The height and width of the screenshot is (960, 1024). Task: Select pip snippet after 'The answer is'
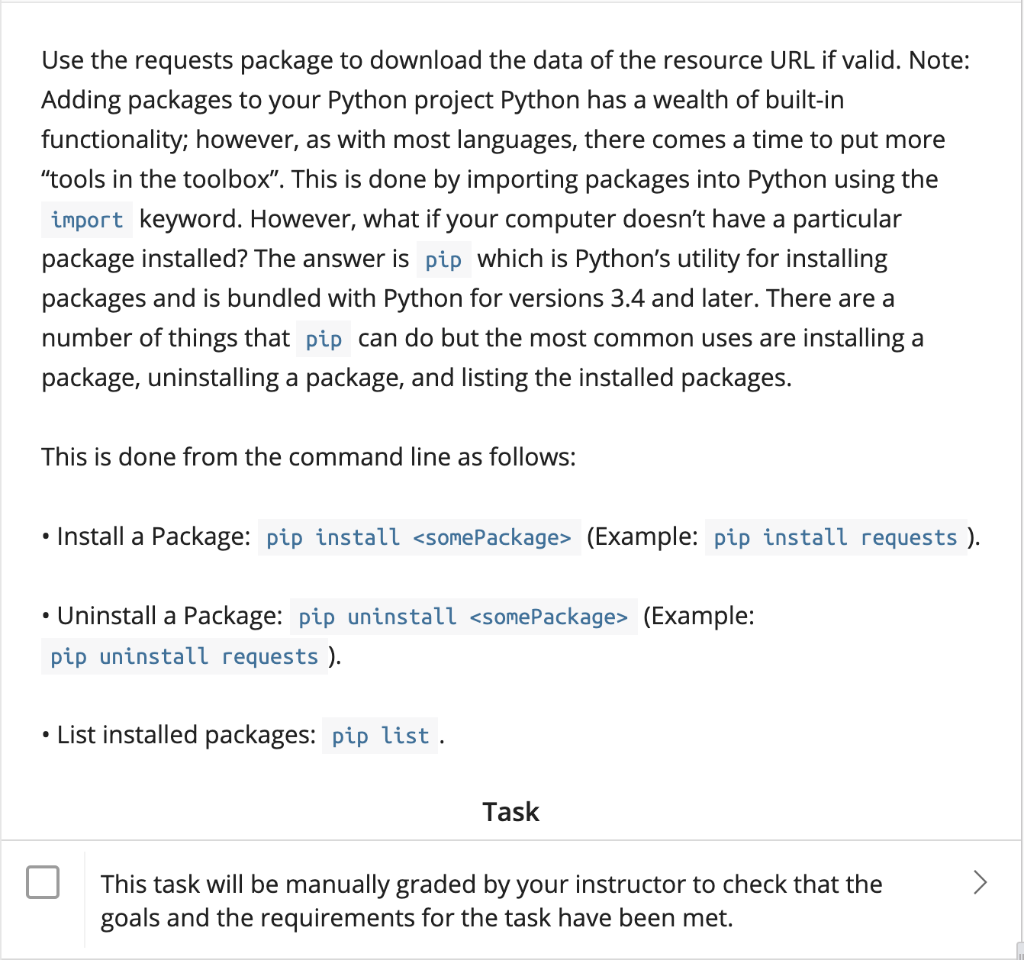[x=443, y=260]
